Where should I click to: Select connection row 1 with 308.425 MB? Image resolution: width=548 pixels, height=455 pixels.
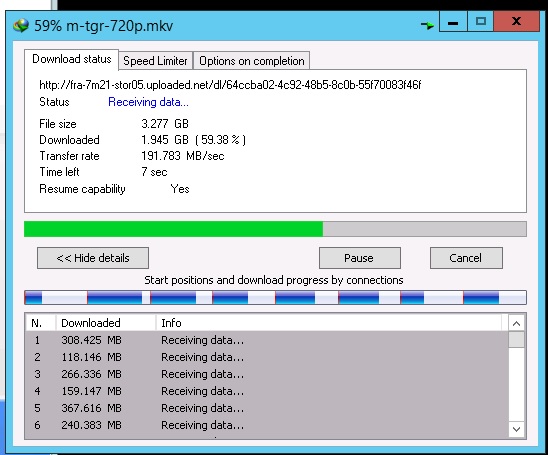[267, 340]
